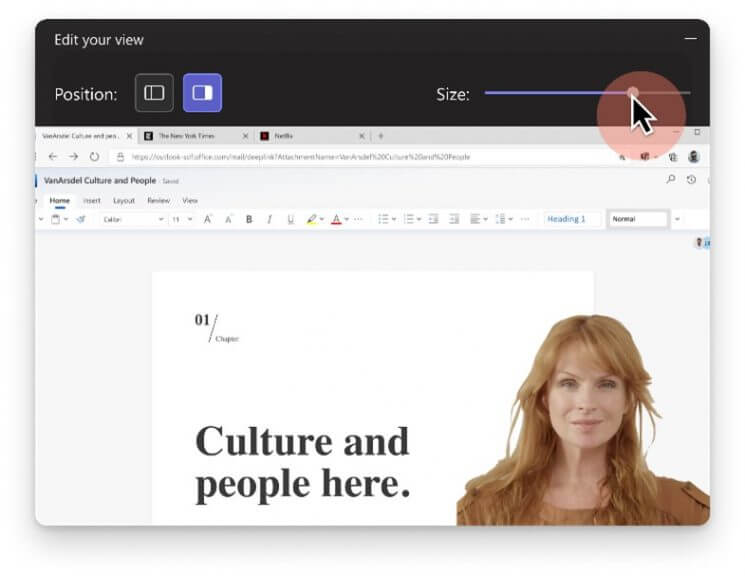The width and height of the screenshot is (745, 576).
Task: Reload the page with refresh icon
Action: click(x=94, y=157)
